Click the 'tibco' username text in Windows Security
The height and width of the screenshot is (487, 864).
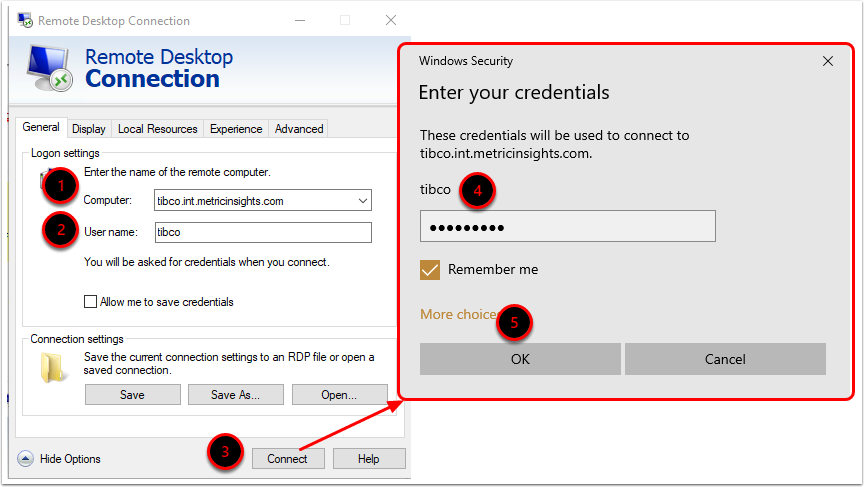point(435,190)
